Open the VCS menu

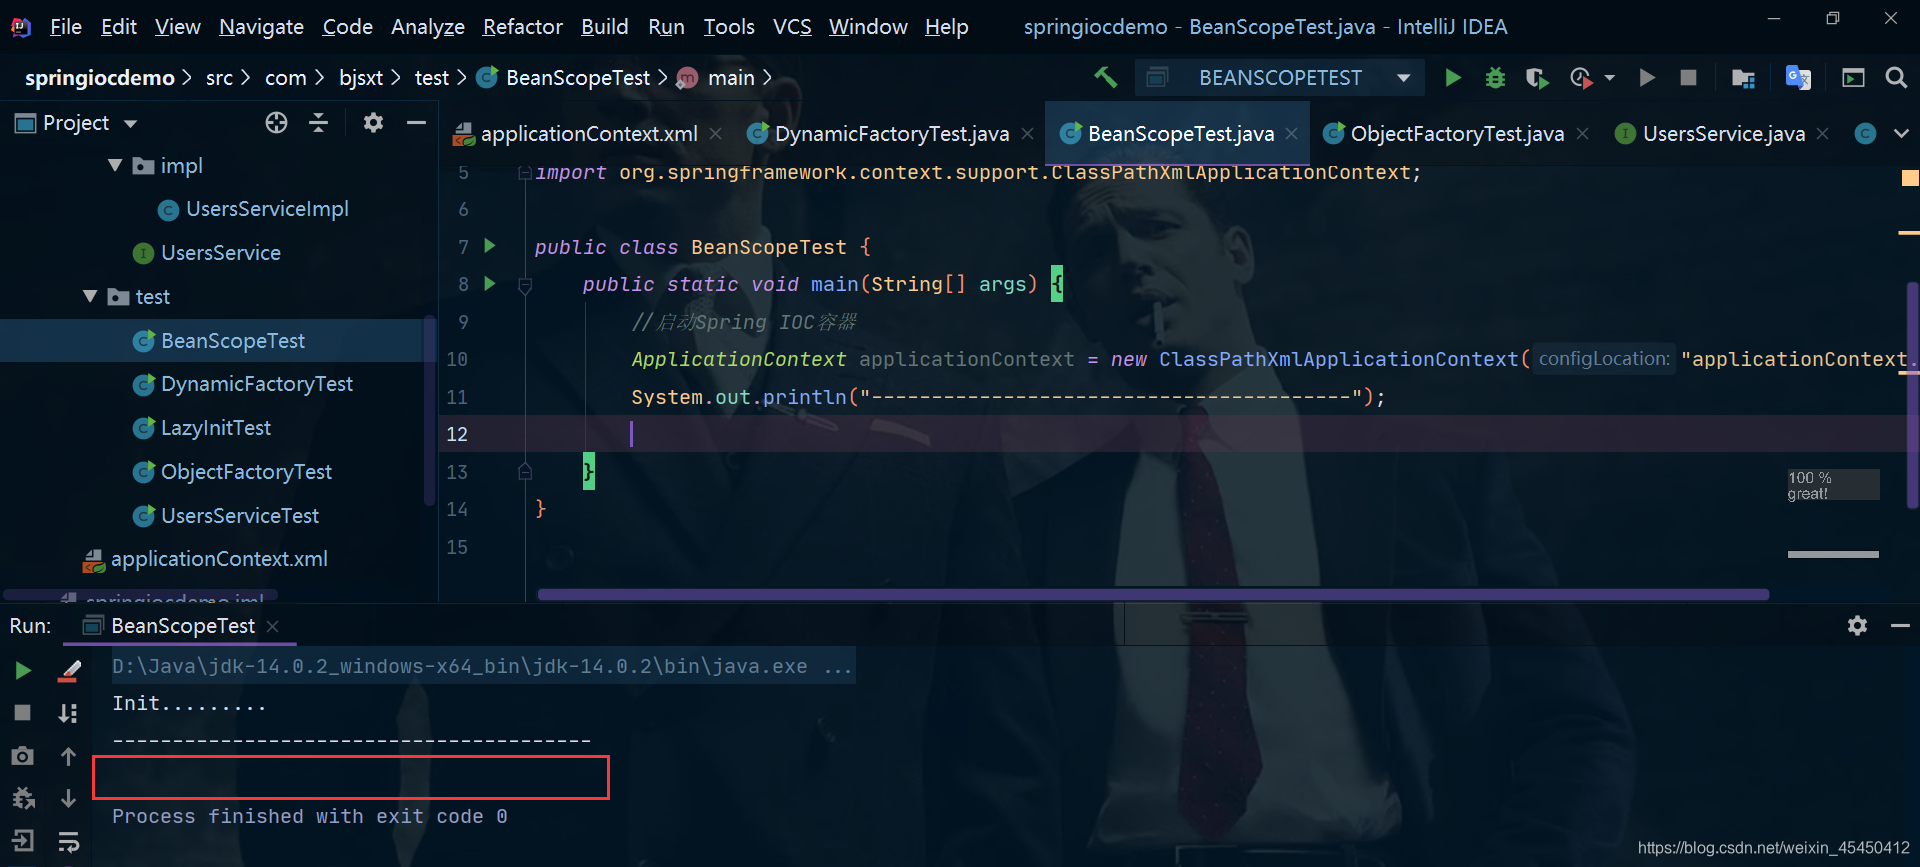792,27
